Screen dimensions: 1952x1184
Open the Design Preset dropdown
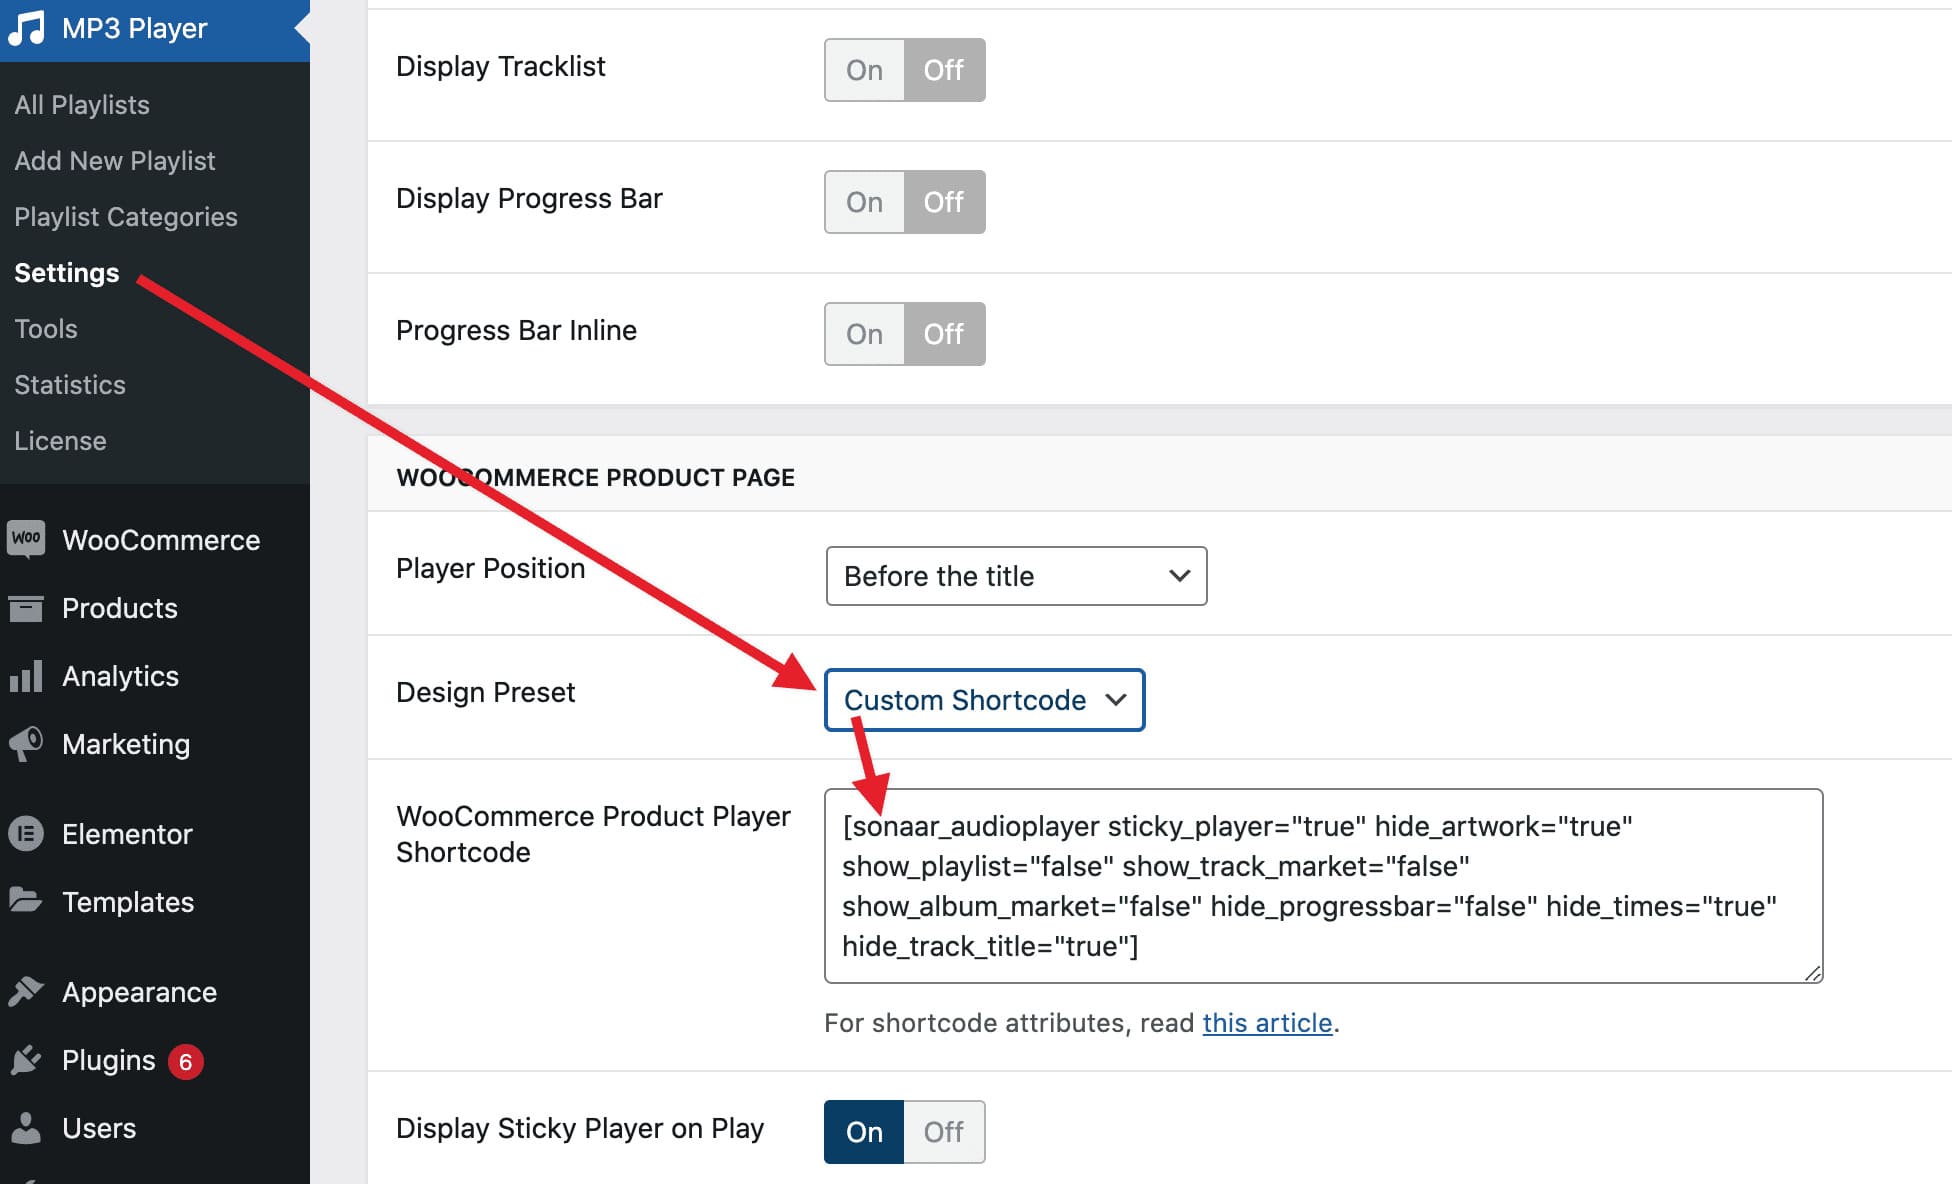[984, 700]
